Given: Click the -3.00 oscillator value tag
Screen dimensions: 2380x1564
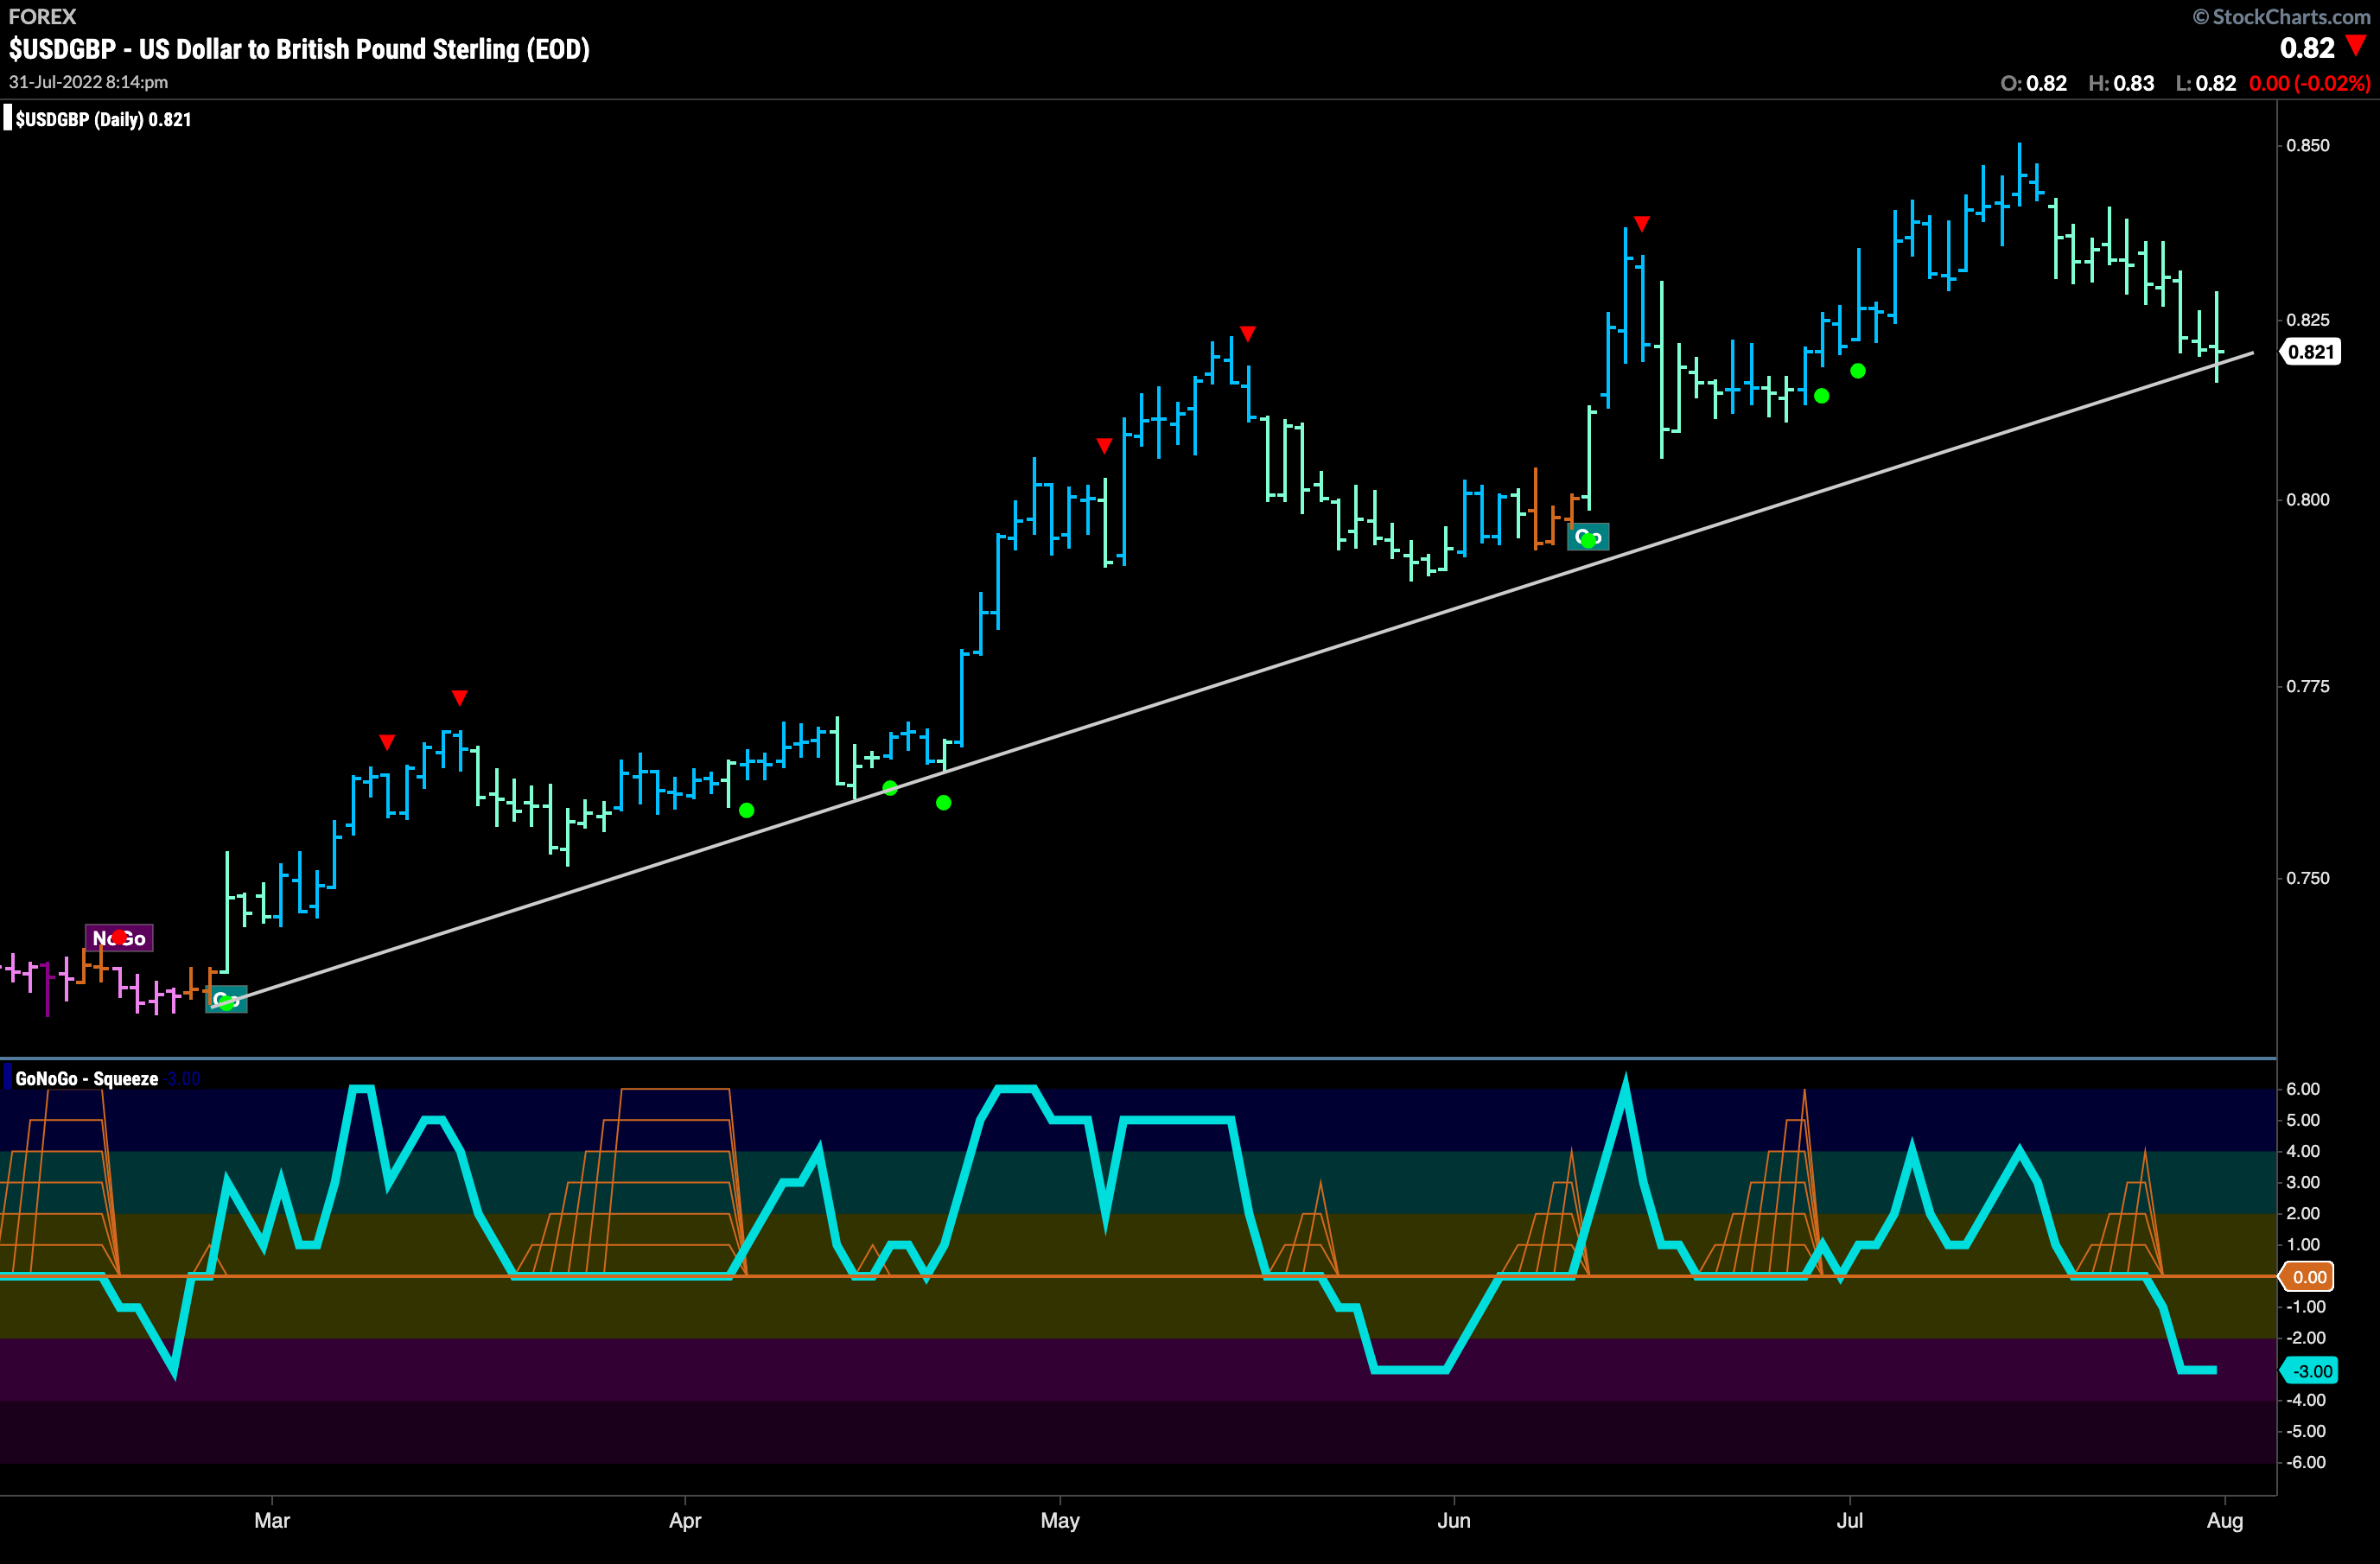Looking at the screenshot, I should tap(2308, 1371).
